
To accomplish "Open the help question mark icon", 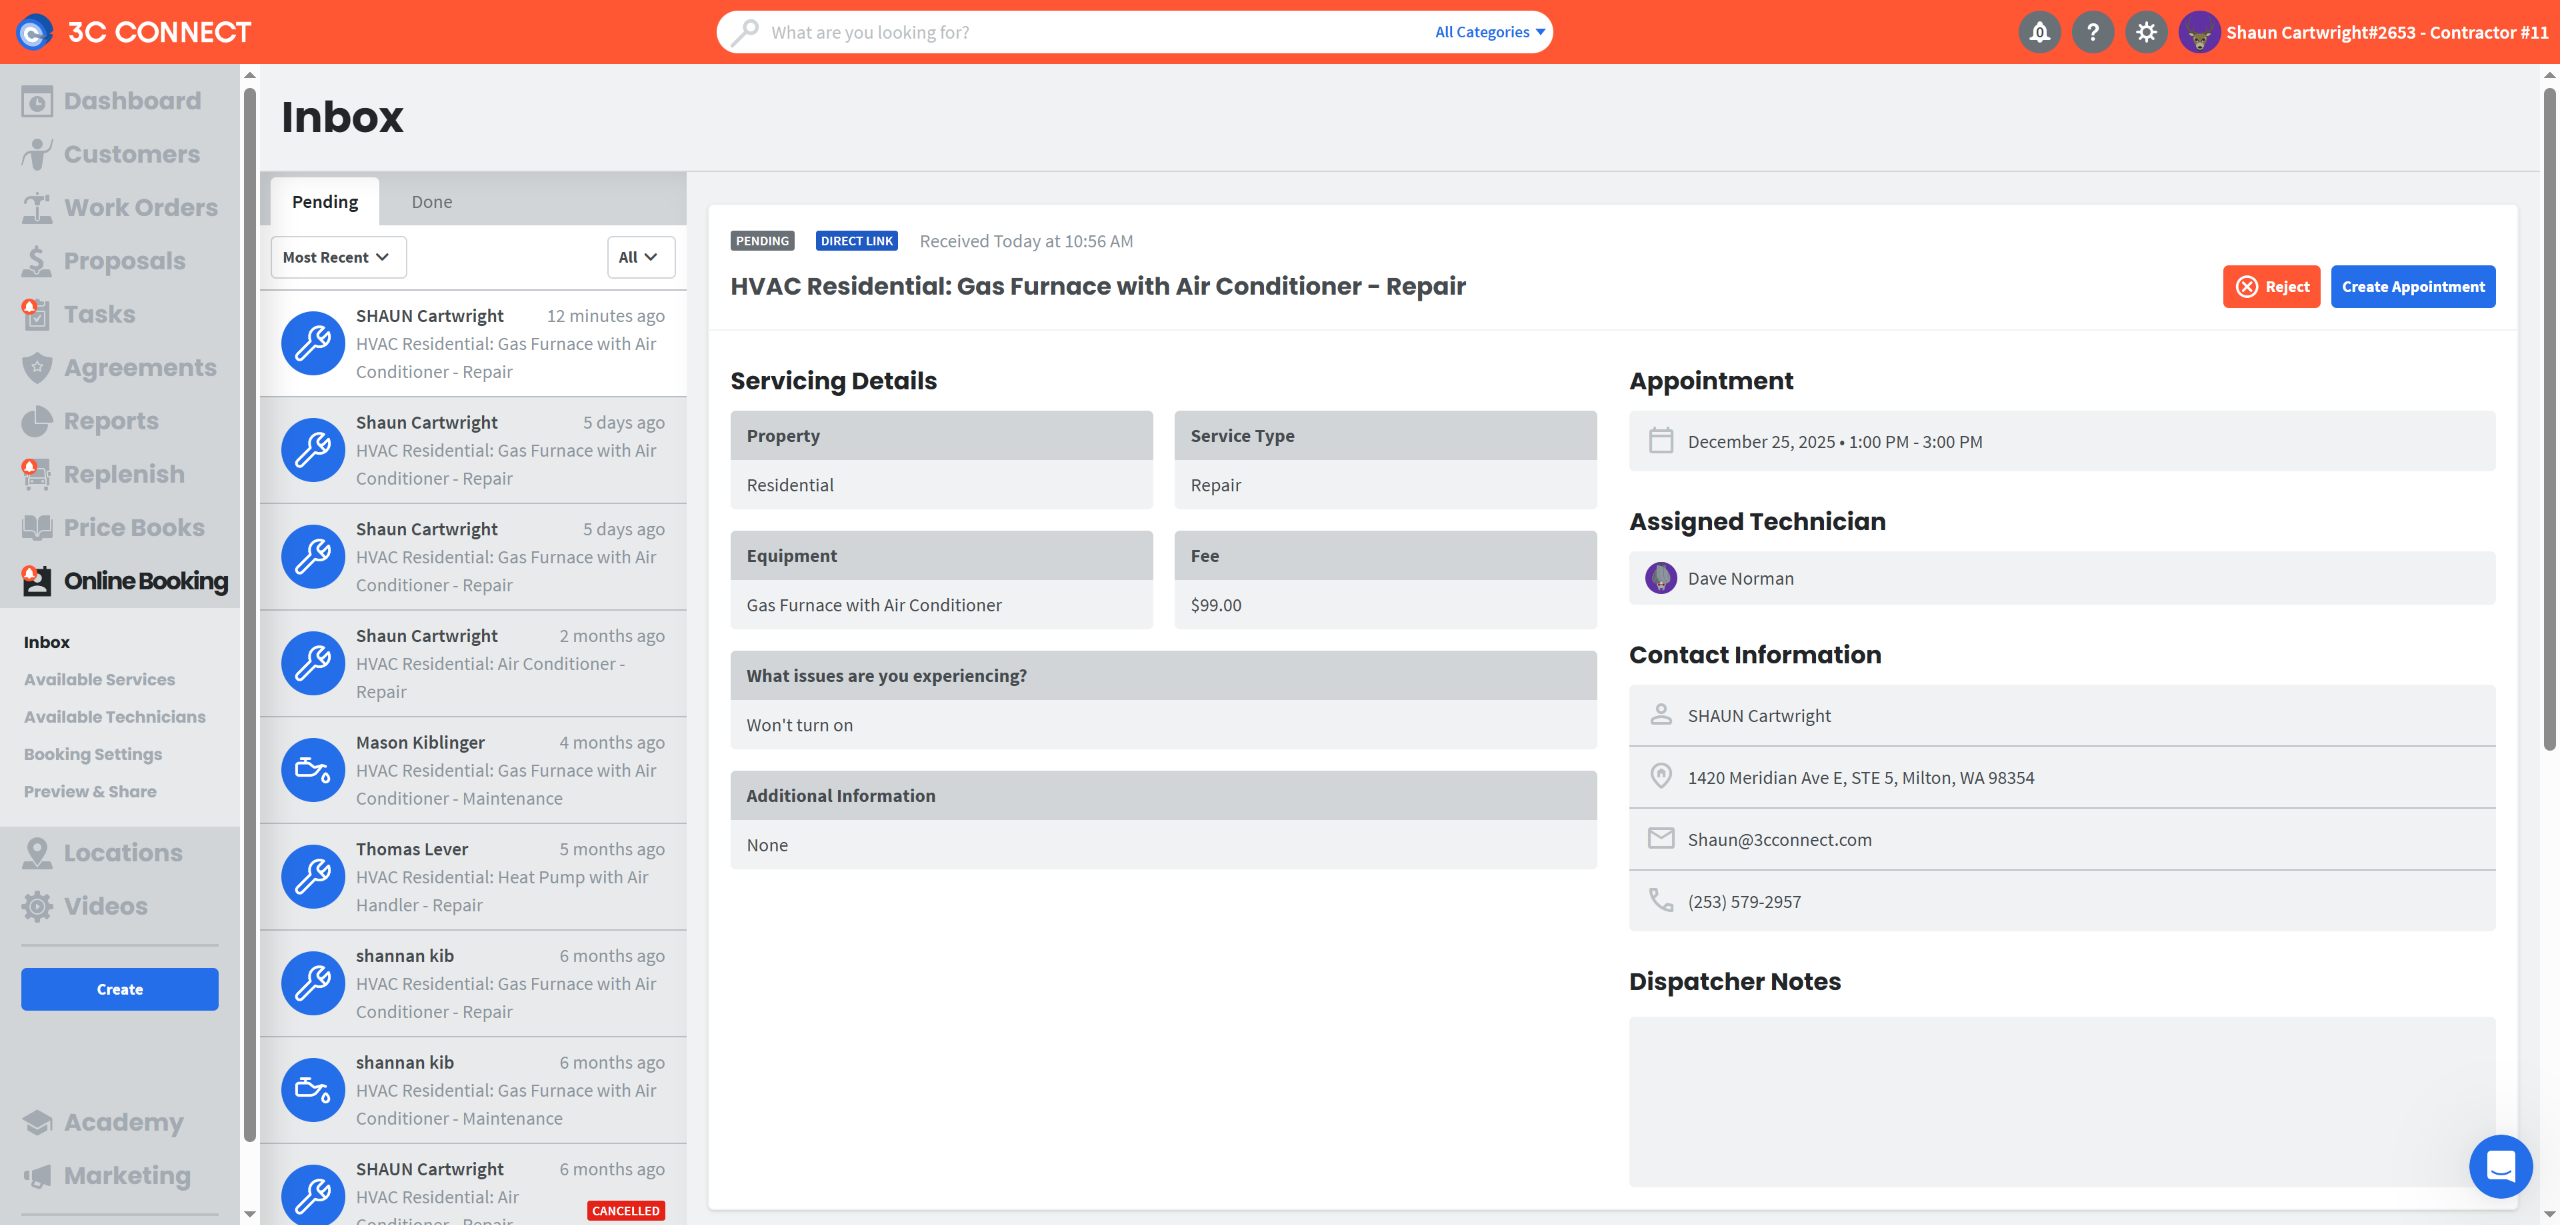I will tap(2092, 32).
